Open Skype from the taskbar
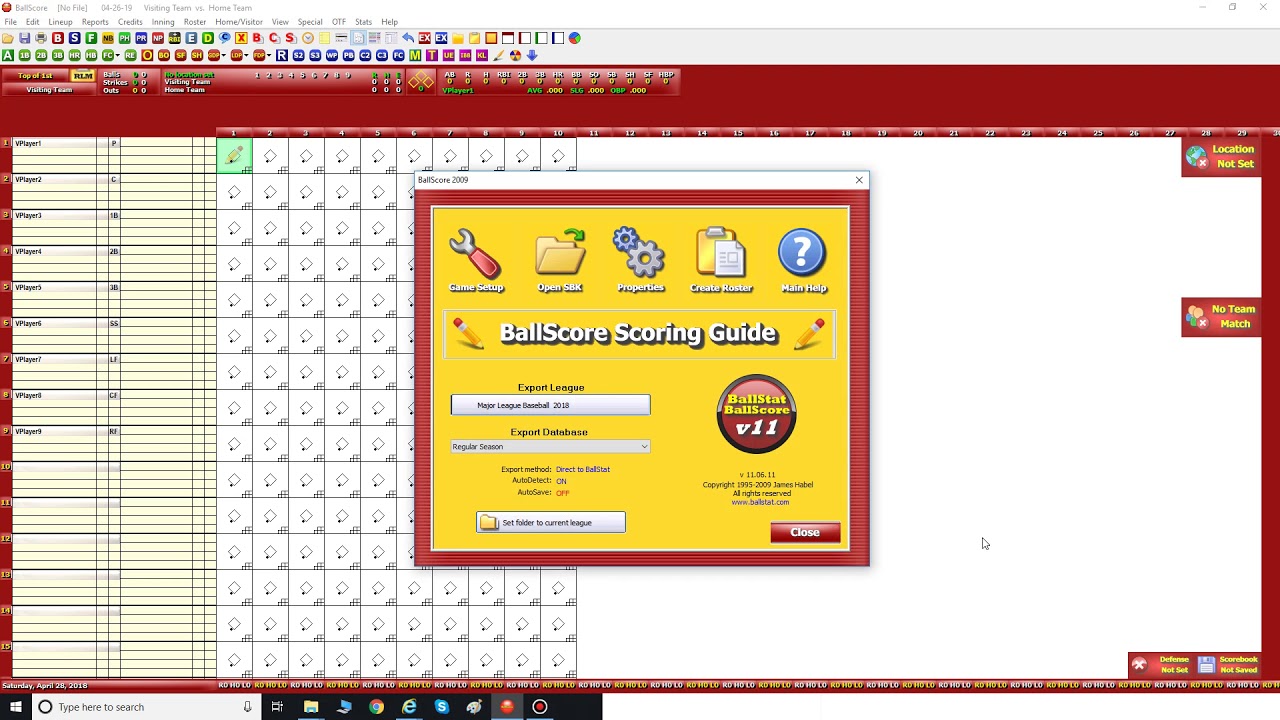Image resolution: width=1280 pixels, height=720 pixels. (x=442, y=707)
